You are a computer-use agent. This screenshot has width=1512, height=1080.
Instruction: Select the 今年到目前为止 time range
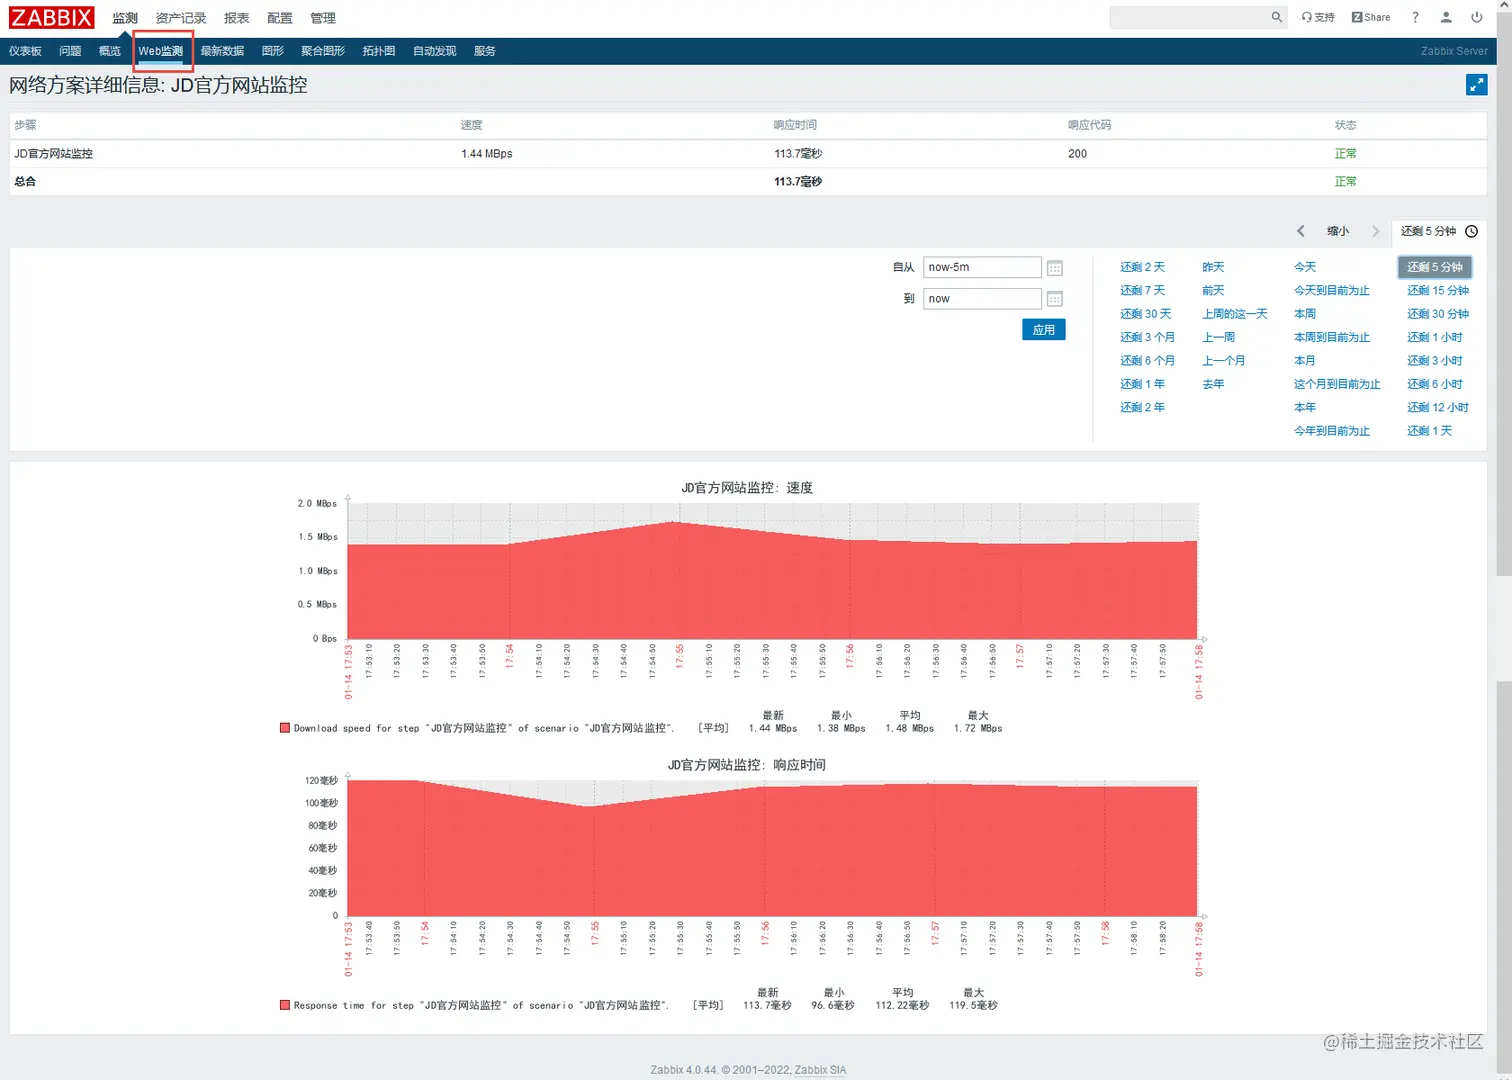pyautogui.click(x=1331, y=431)
